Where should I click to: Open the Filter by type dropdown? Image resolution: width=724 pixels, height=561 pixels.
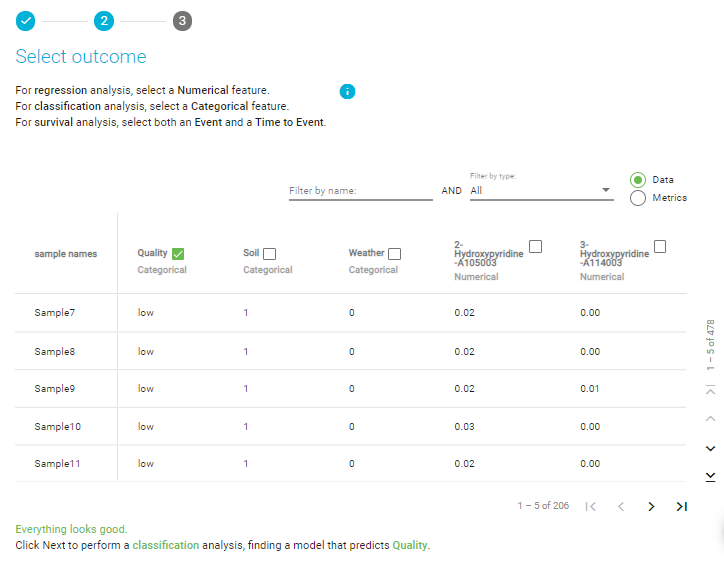(x=542, y=190)
